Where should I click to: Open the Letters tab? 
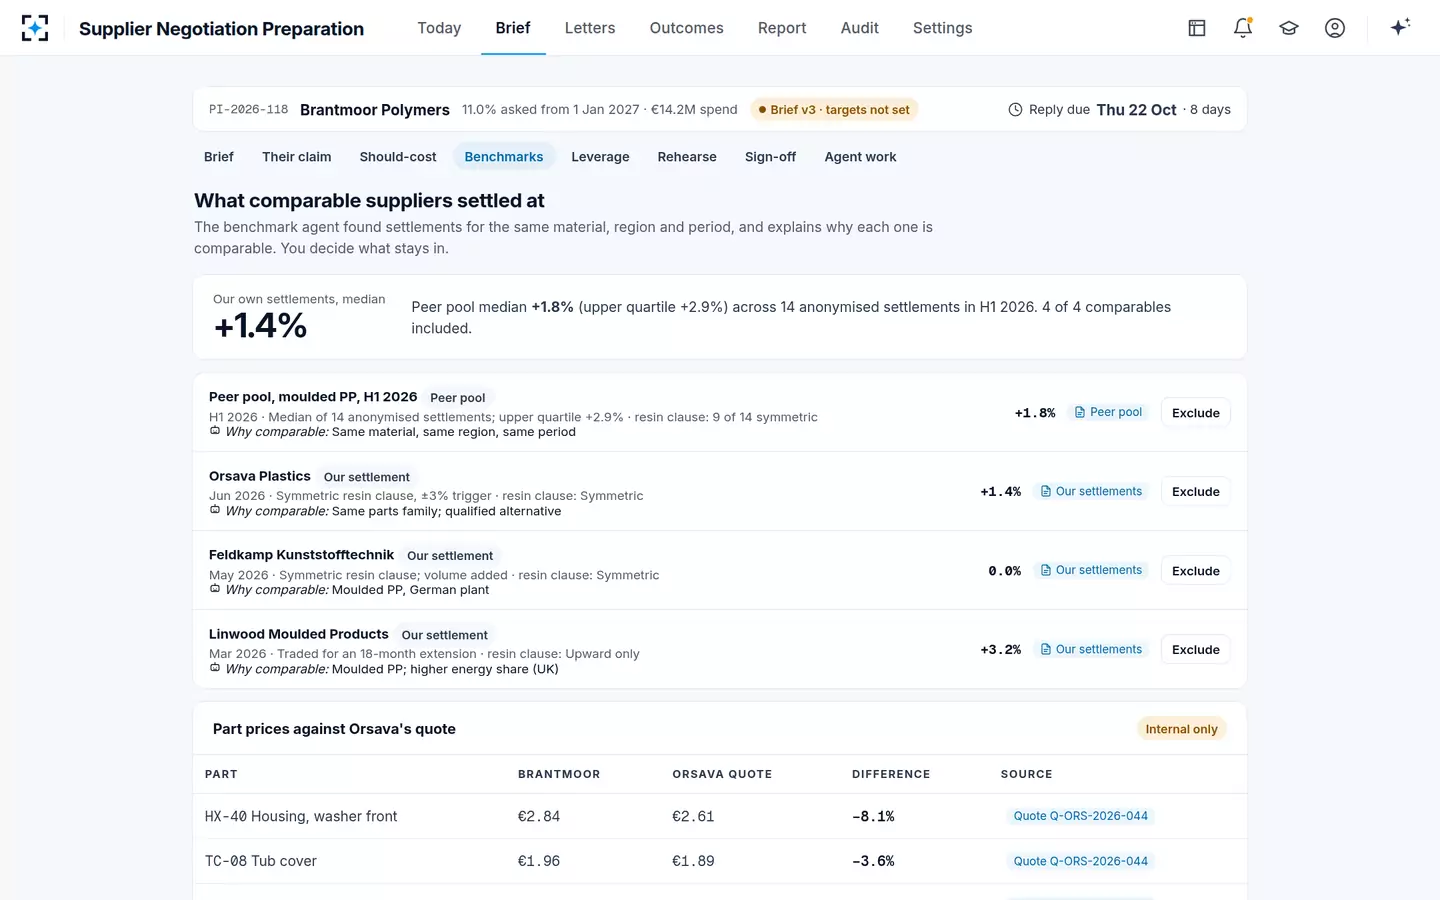pos(590,28)
